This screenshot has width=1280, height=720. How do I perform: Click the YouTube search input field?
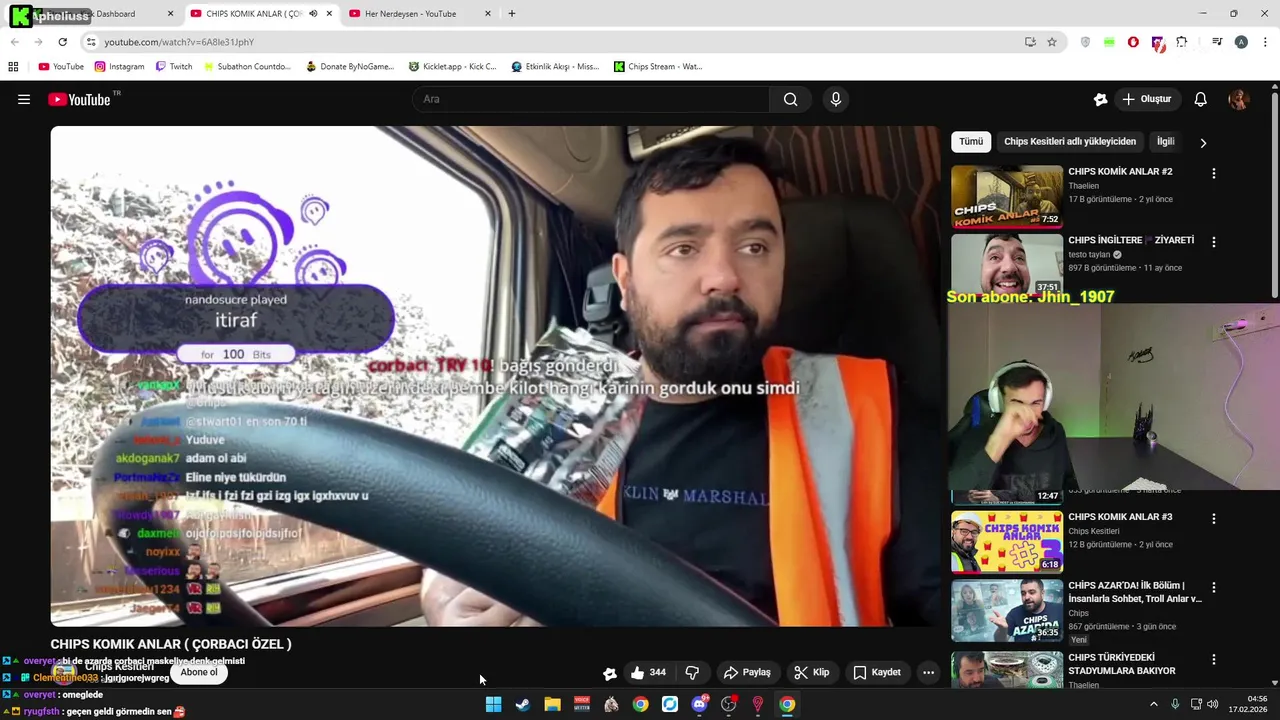590,99
